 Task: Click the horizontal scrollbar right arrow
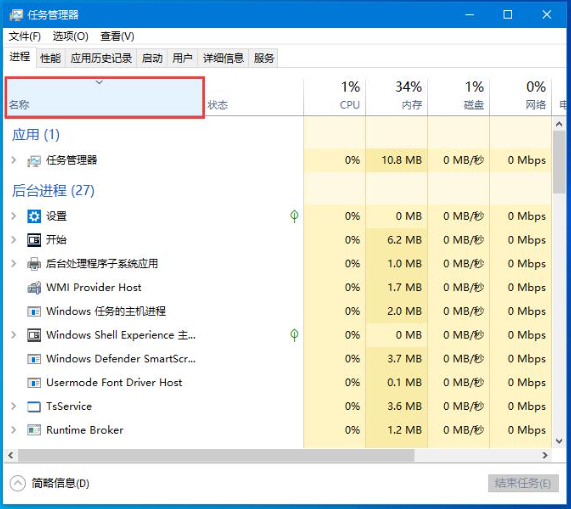(x=545, y=455)
